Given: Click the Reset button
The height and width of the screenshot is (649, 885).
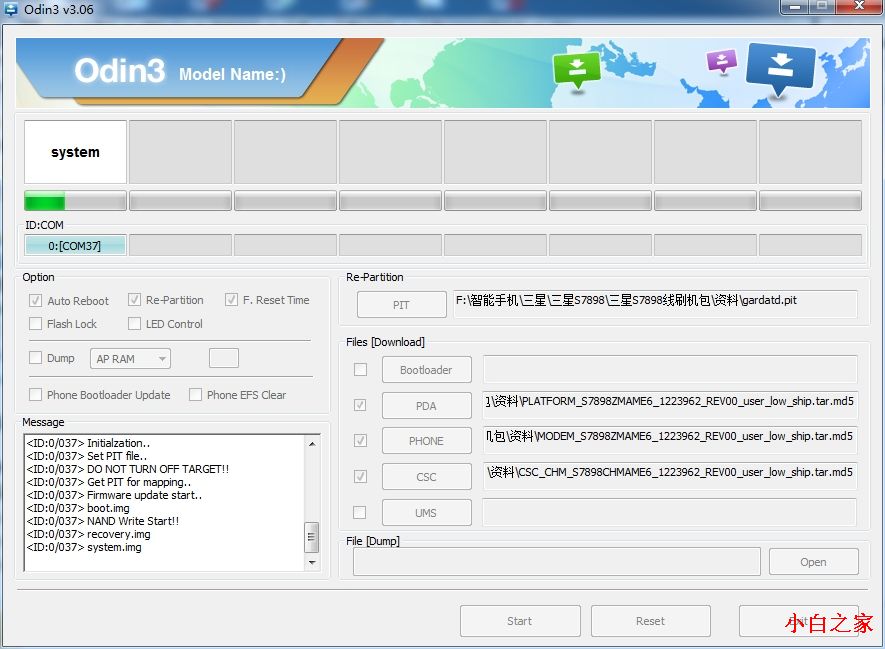Looking at the screenshot, I should [x=651, y=621].
